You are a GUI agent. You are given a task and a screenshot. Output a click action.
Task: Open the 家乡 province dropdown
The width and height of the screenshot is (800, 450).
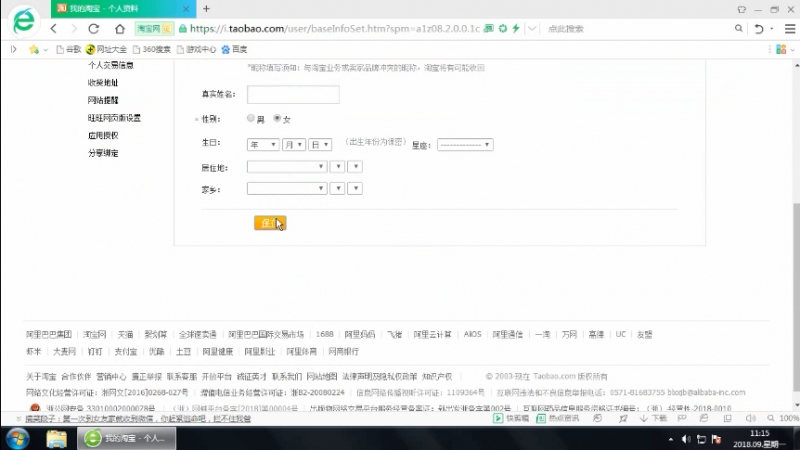(x=287, y=189)
